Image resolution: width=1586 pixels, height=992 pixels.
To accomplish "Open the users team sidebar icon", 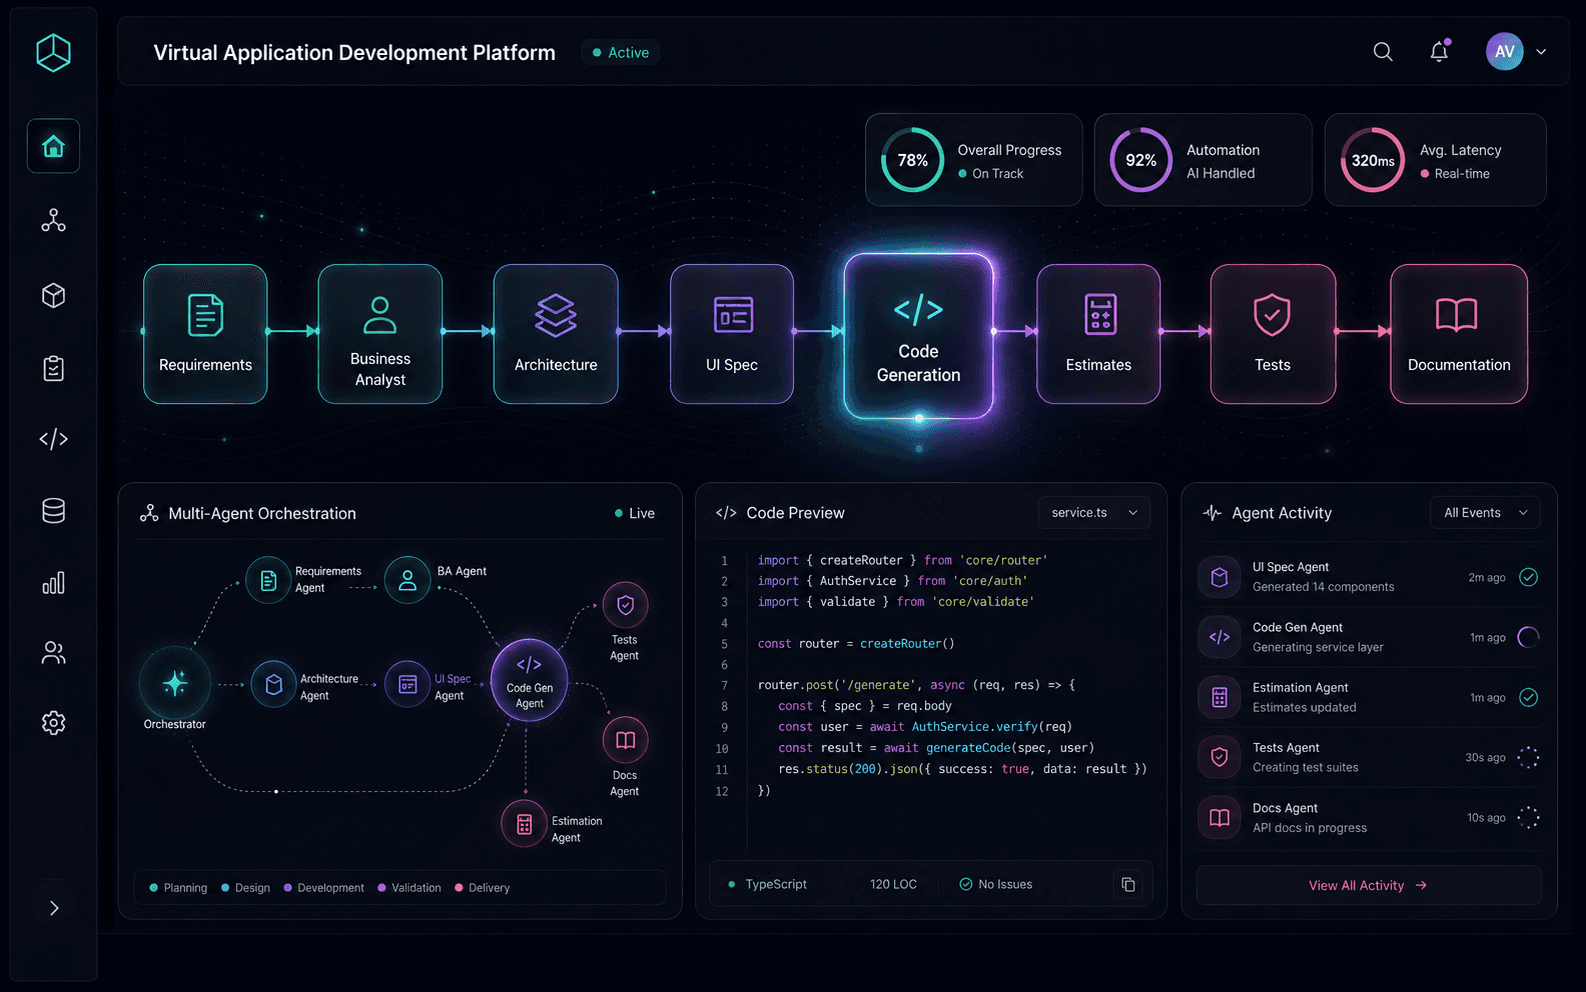I will click(x=53, y=653).
